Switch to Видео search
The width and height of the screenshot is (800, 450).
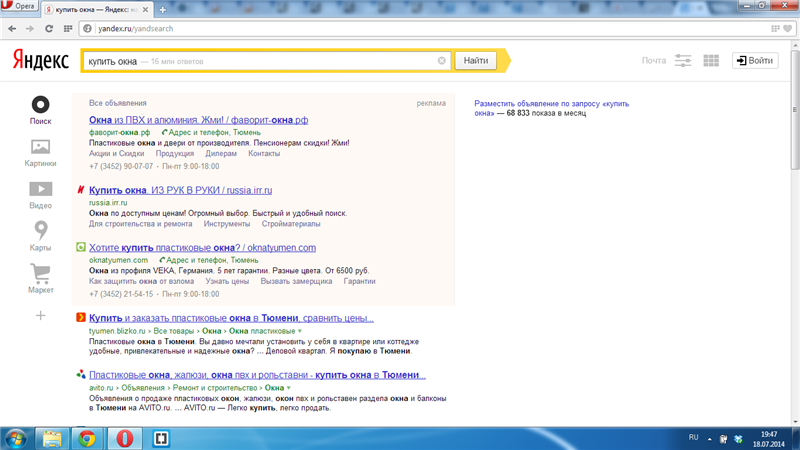[x=40, y=195]
